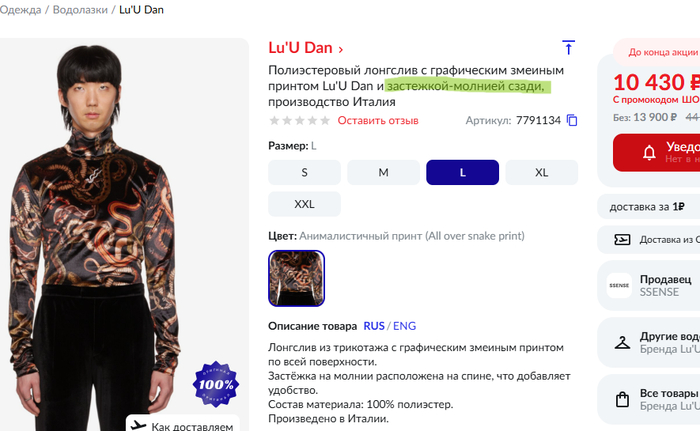Open the main product photo
This screenshot has width=700, height=431.
(x=124, y=234)
